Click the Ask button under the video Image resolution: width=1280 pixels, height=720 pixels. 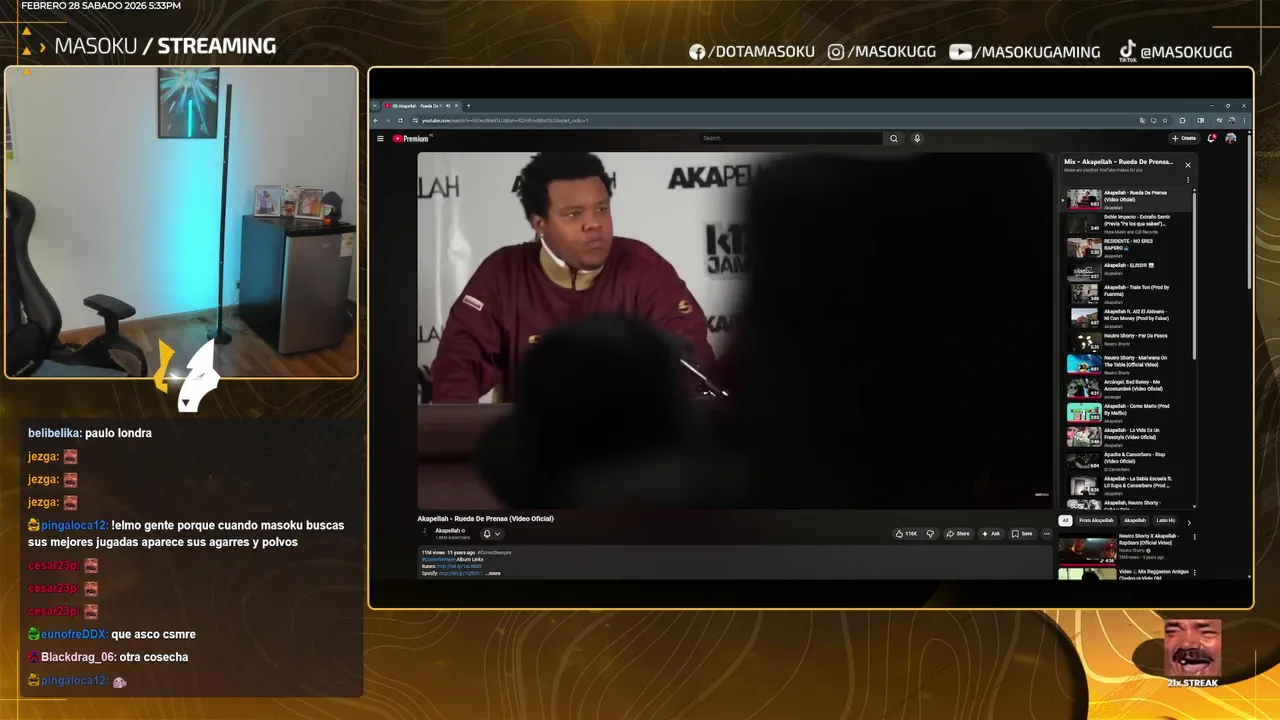coord(990,534)
